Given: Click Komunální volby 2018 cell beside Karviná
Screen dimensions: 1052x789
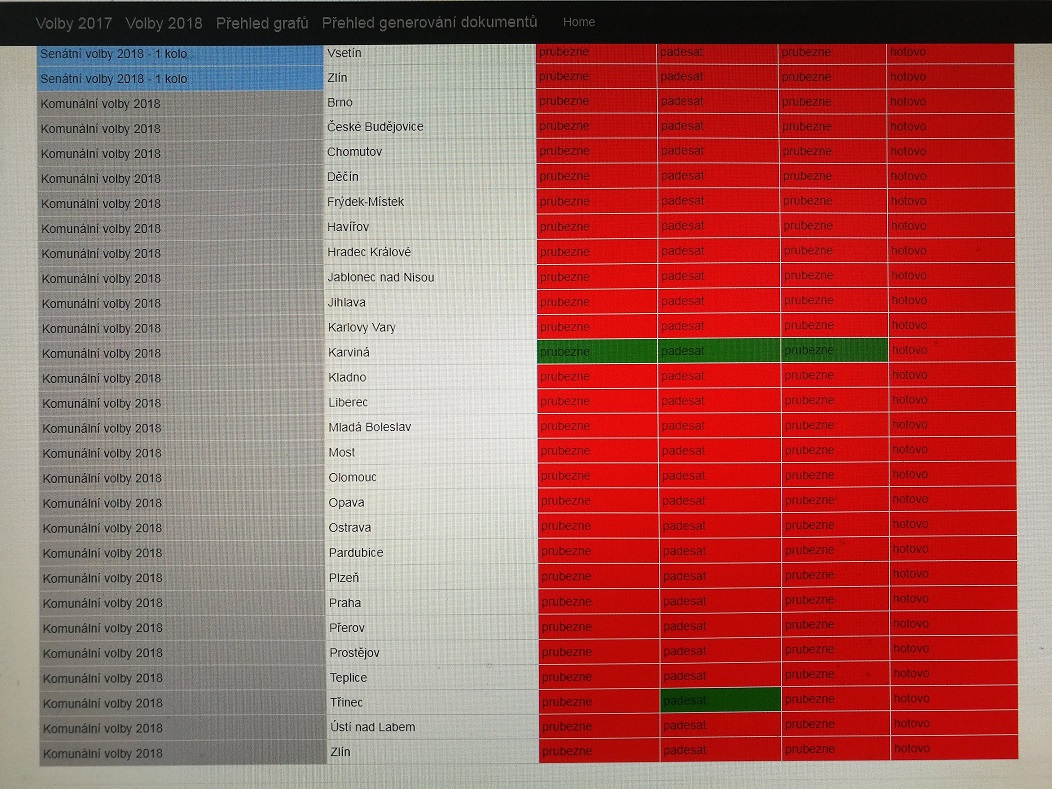Looking at the screenshot, I should 182,354.
